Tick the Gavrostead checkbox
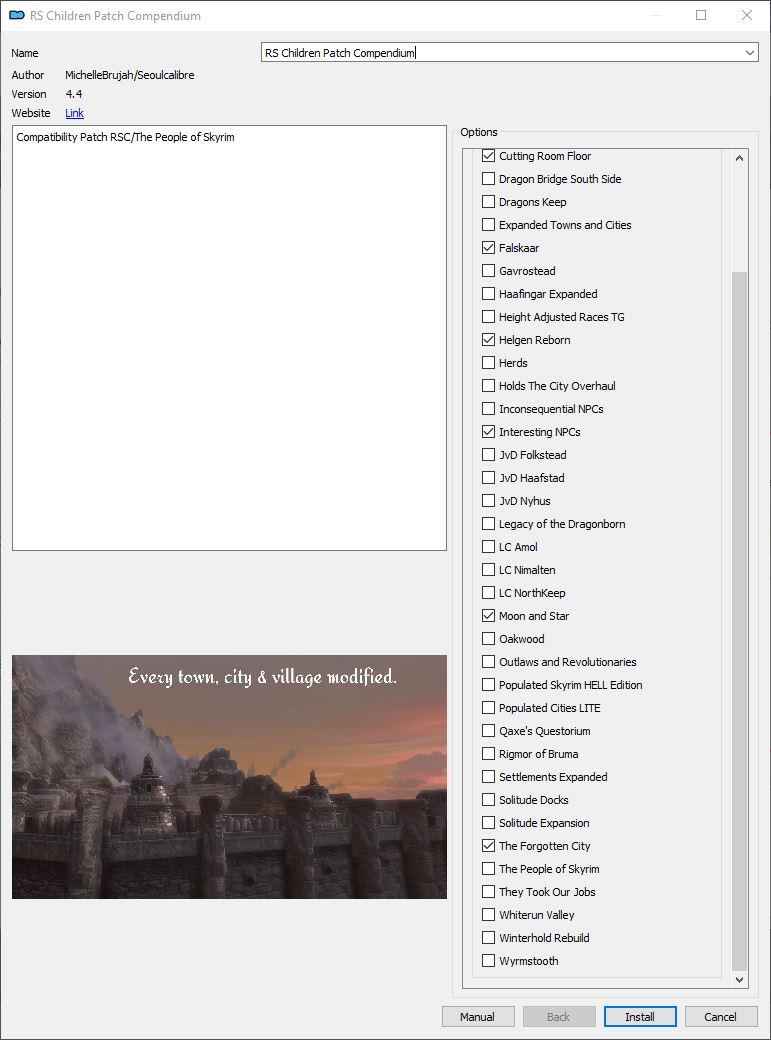771x1040 pixels. 488,271
